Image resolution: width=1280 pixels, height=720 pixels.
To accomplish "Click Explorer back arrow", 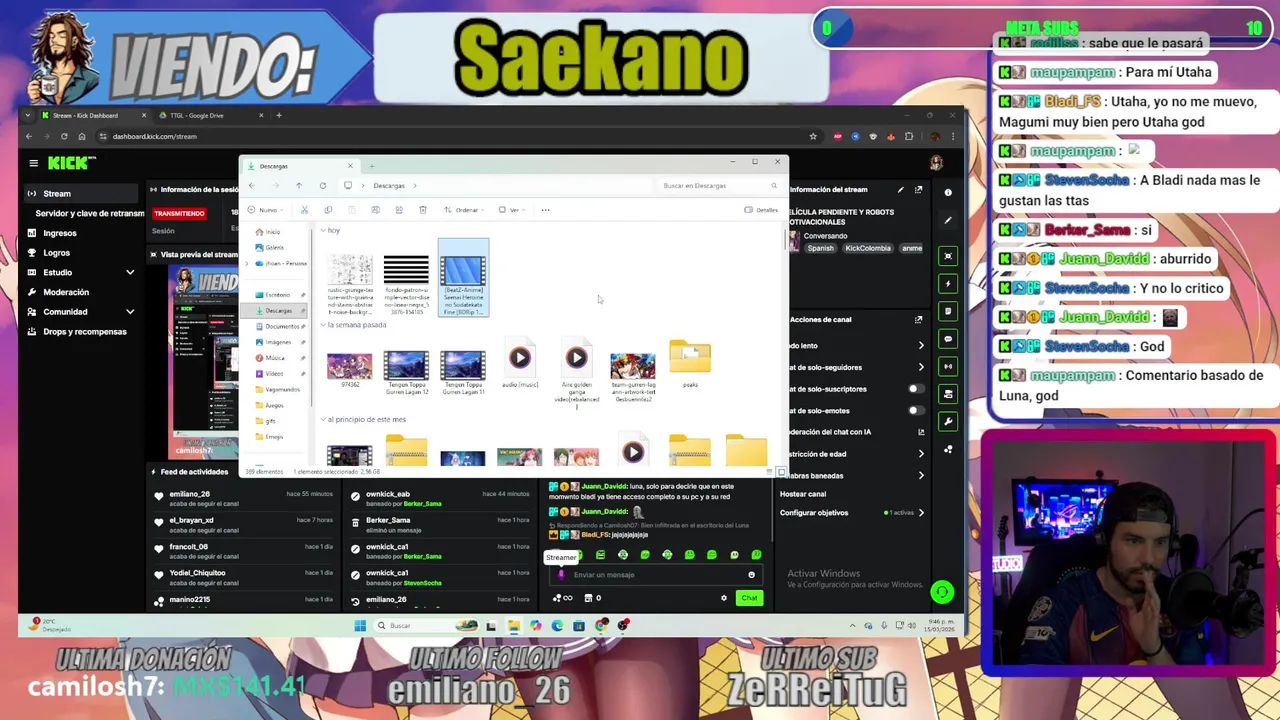I will tap(252, 185).
